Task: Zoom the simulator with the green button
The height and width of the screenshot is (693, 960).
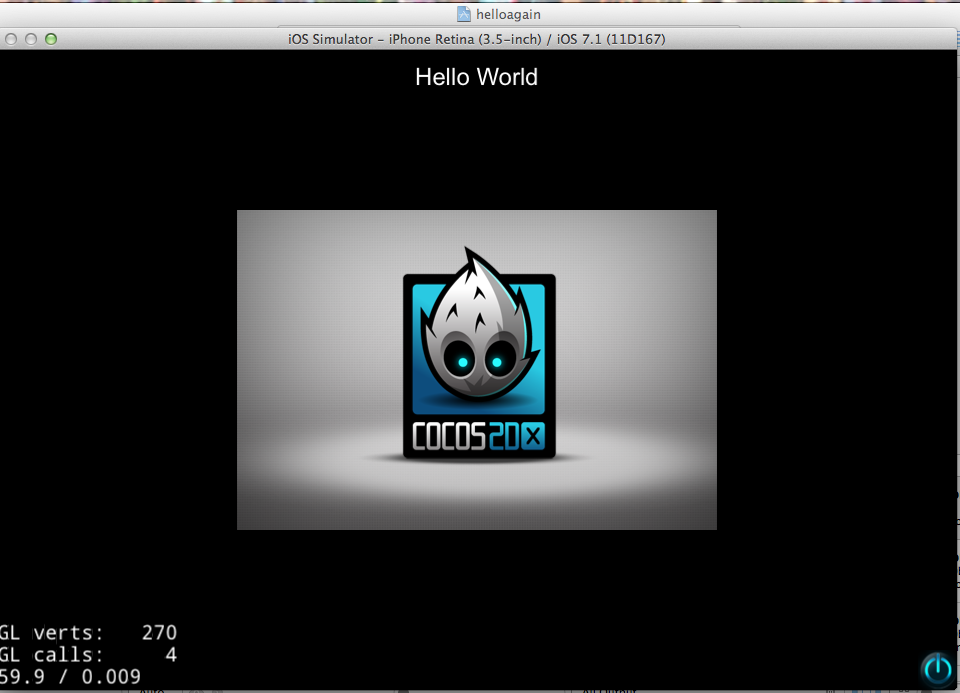Action: (51, 39)
